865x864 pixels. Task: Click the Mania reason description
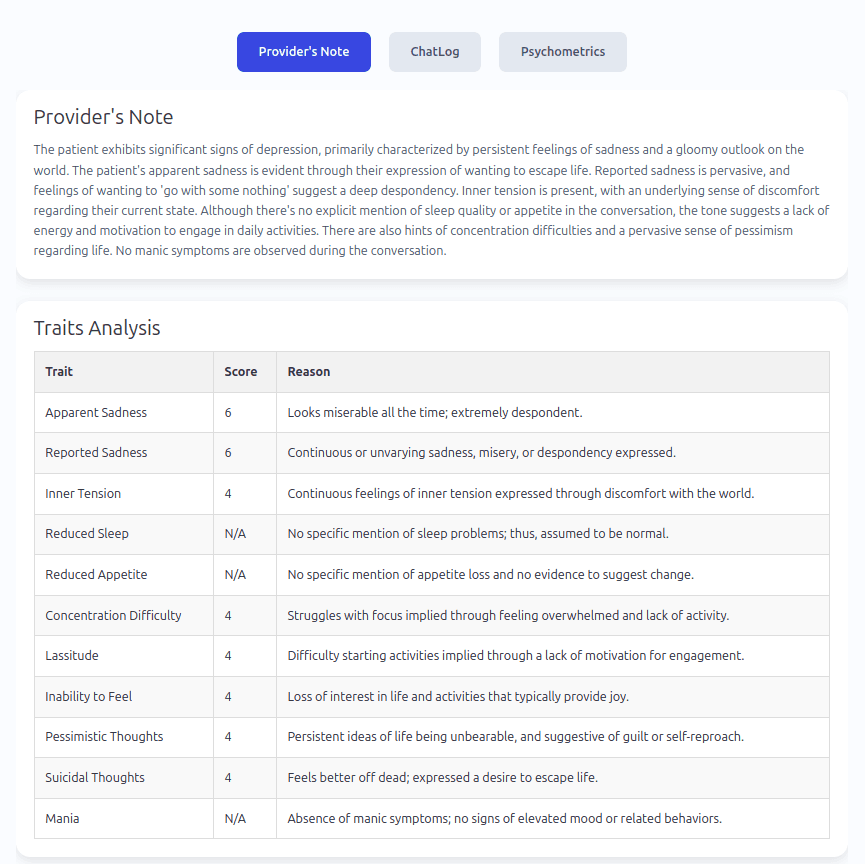[505, 818]
